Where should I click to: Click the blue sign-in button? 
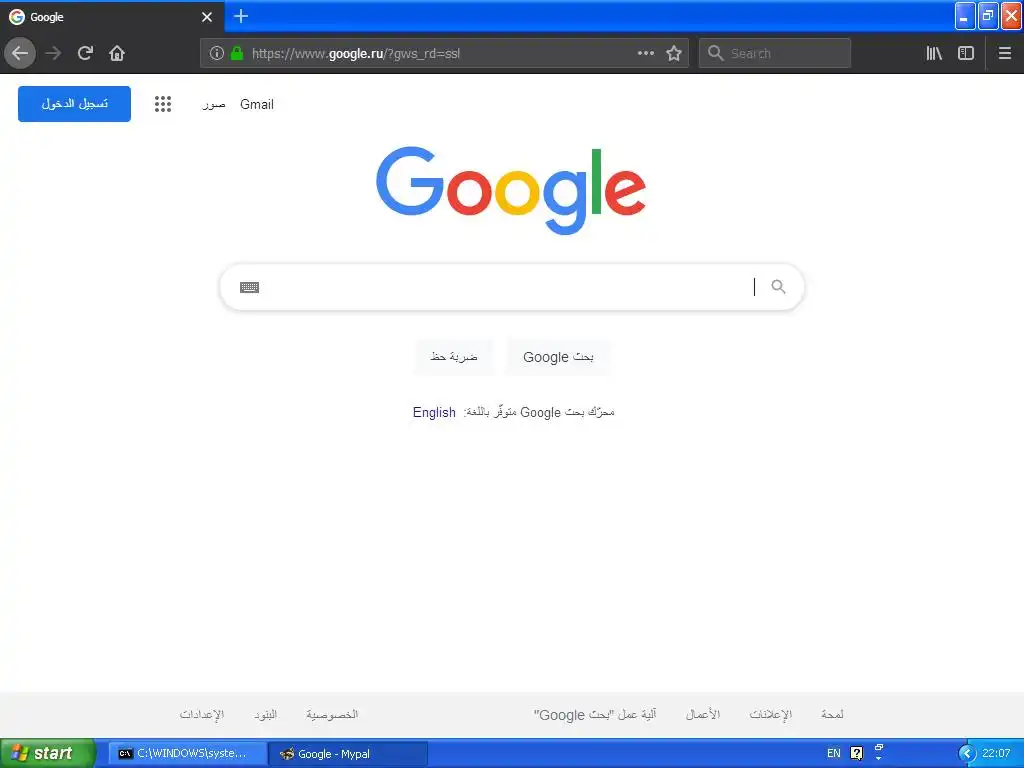point(74,104)
